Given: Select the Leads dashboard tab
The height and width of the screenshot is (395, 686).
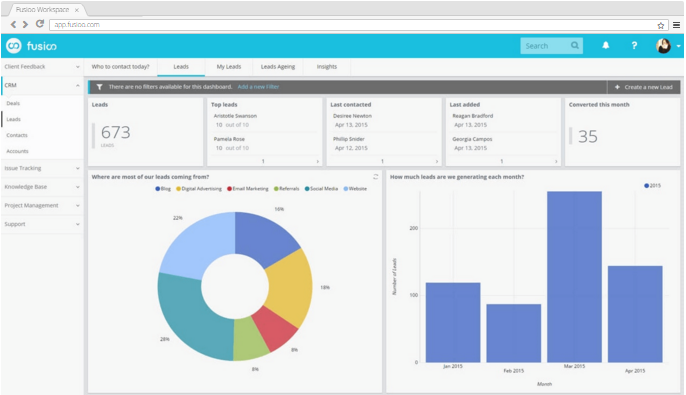Looking at the screenshot, I should [181, 66].
